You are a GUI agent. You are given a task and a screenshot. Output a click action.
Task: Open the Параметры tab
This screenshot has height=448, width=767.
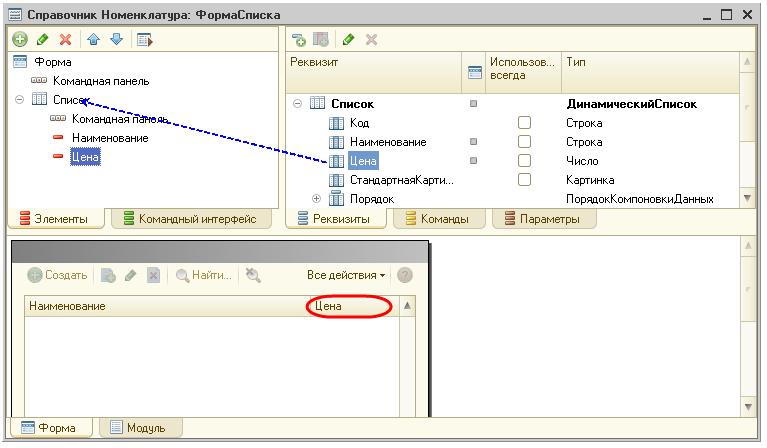click(x=543, y=219)
